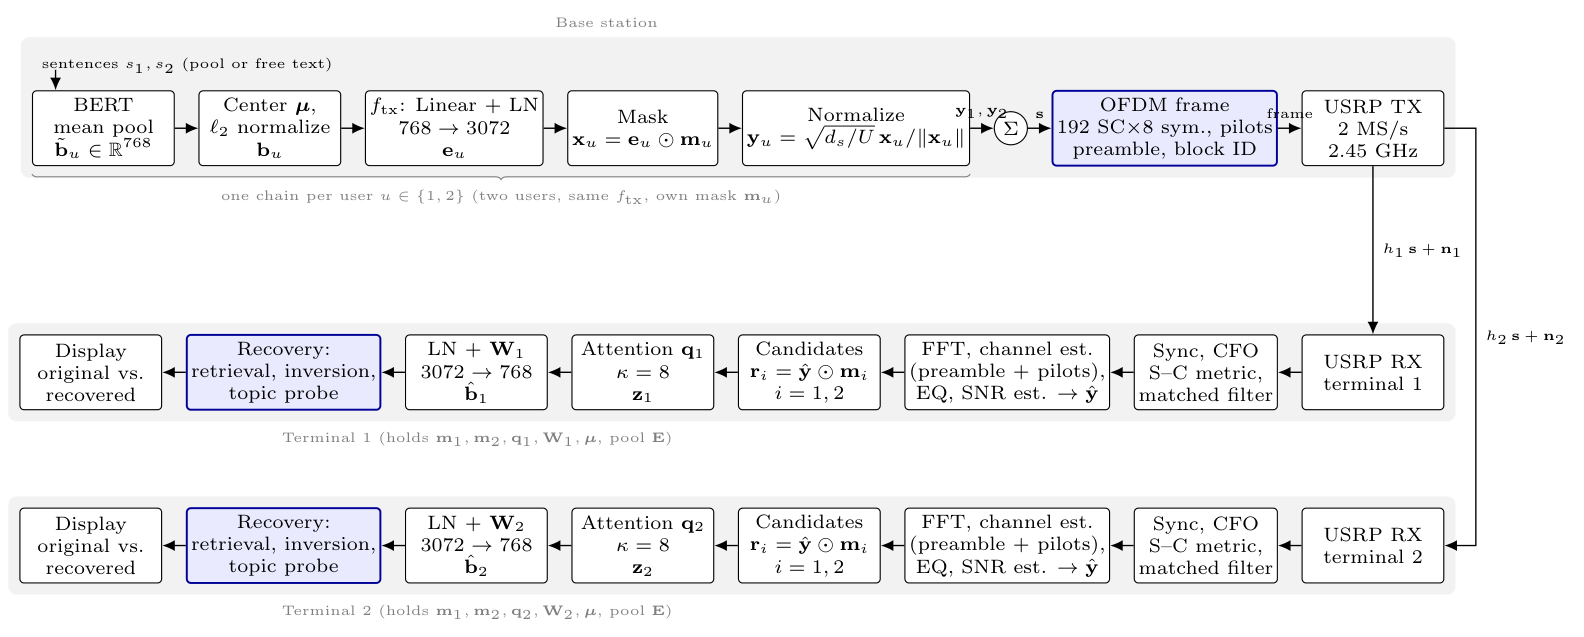
Task: Click the FFT, channel est. block in Terminal 1
Action: (x=1007, y=372)
